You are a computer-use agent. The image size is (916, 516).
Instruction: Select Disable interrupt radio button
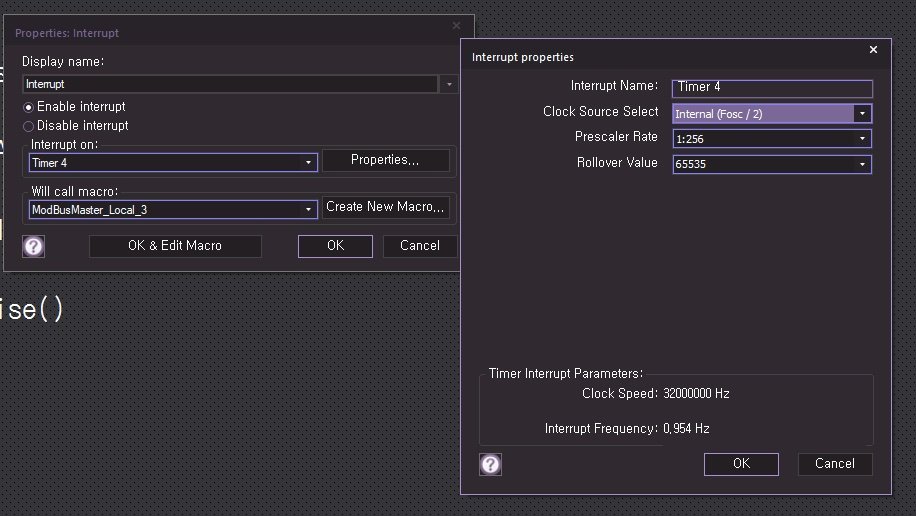coord(29,126)
